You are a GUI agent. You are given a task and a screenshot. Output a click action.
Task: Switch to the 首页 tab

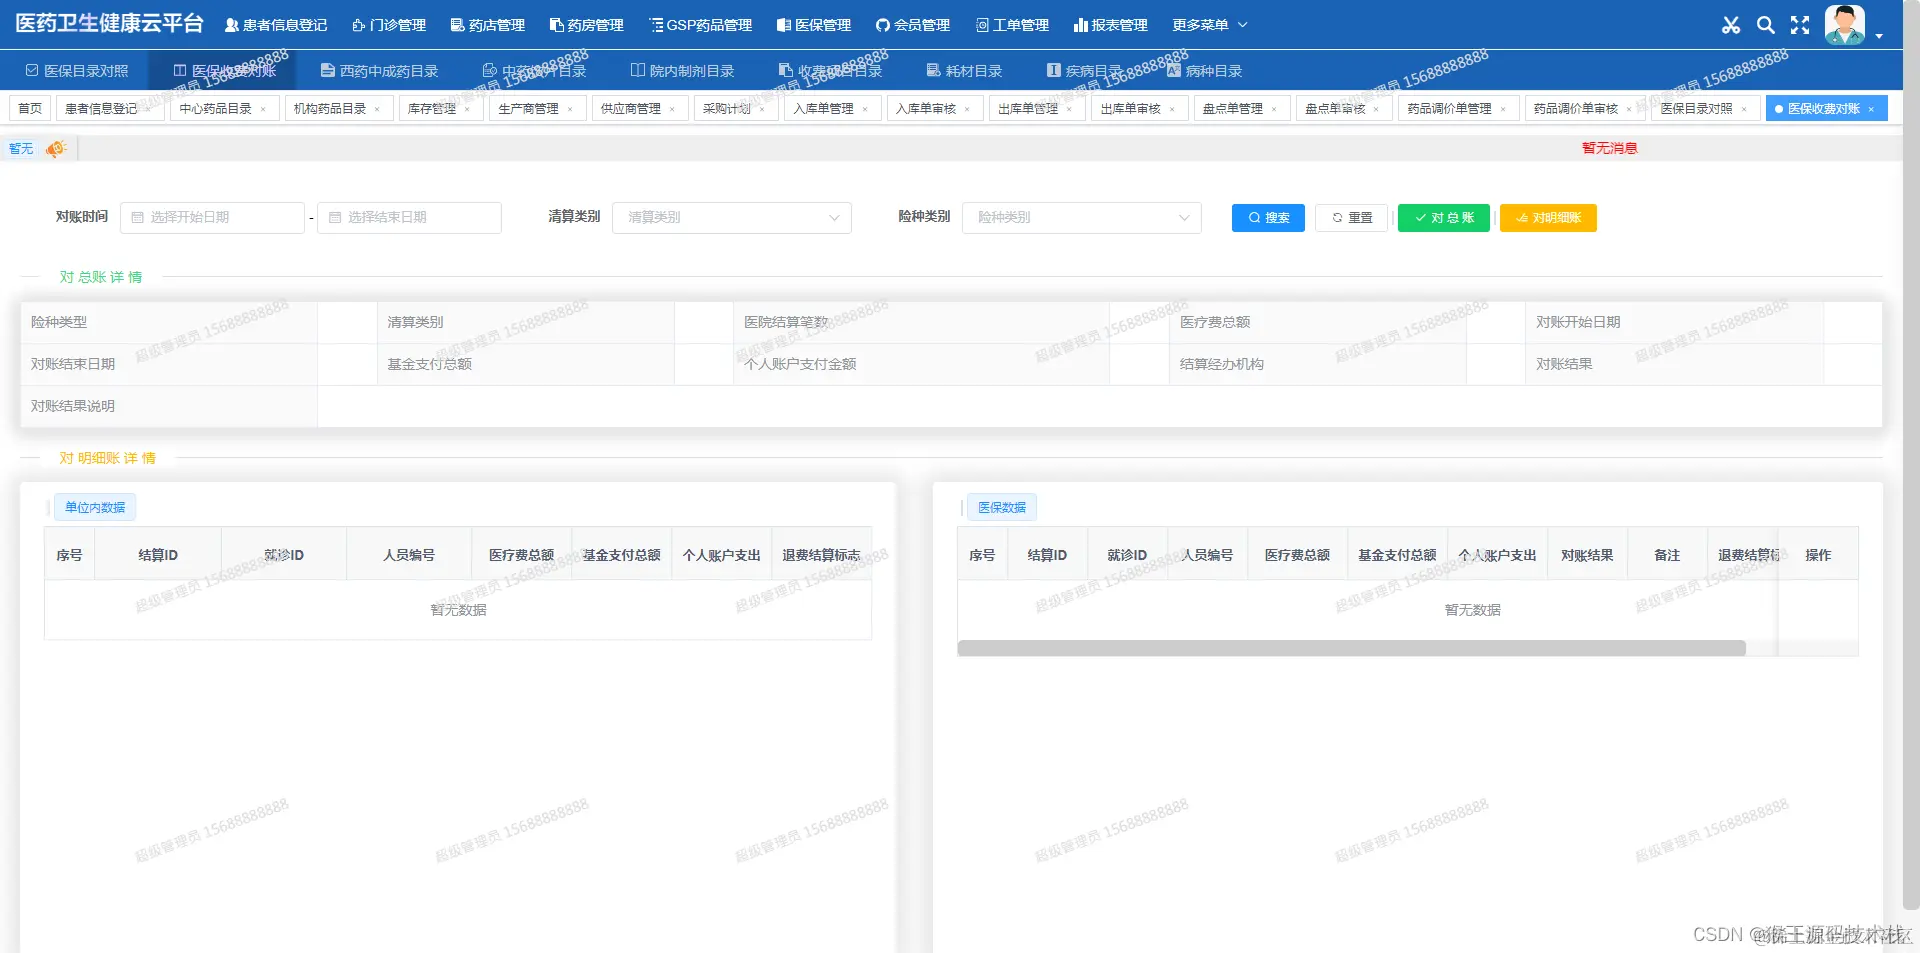pos(30,109)
